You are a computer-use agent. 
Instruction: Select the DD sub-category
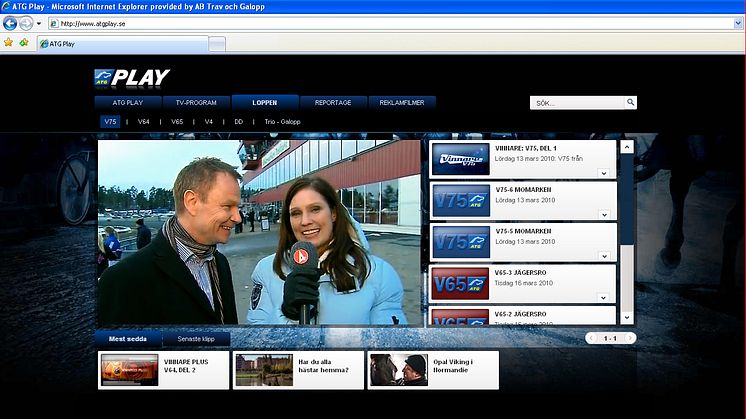238,122
